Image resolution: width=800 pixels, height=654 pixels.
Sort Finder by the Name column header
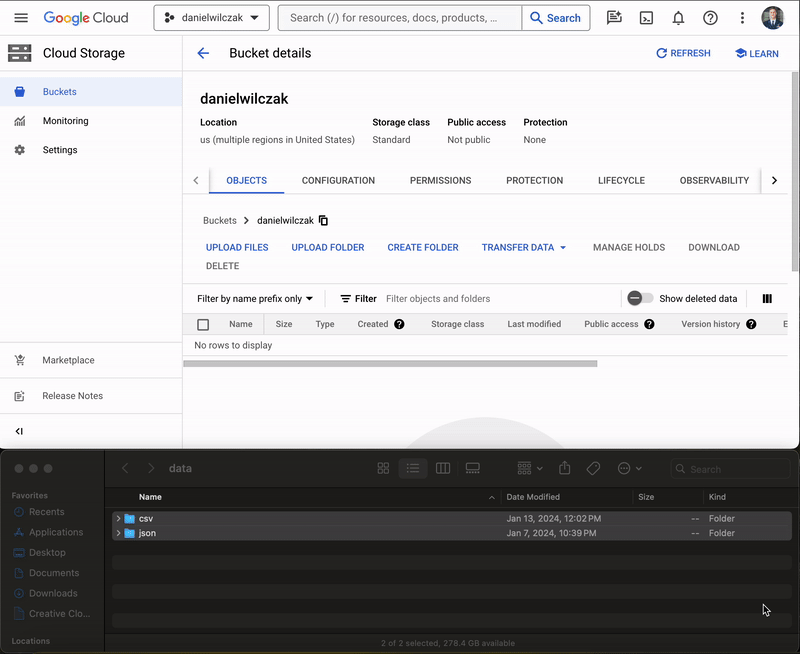[150, 497]
